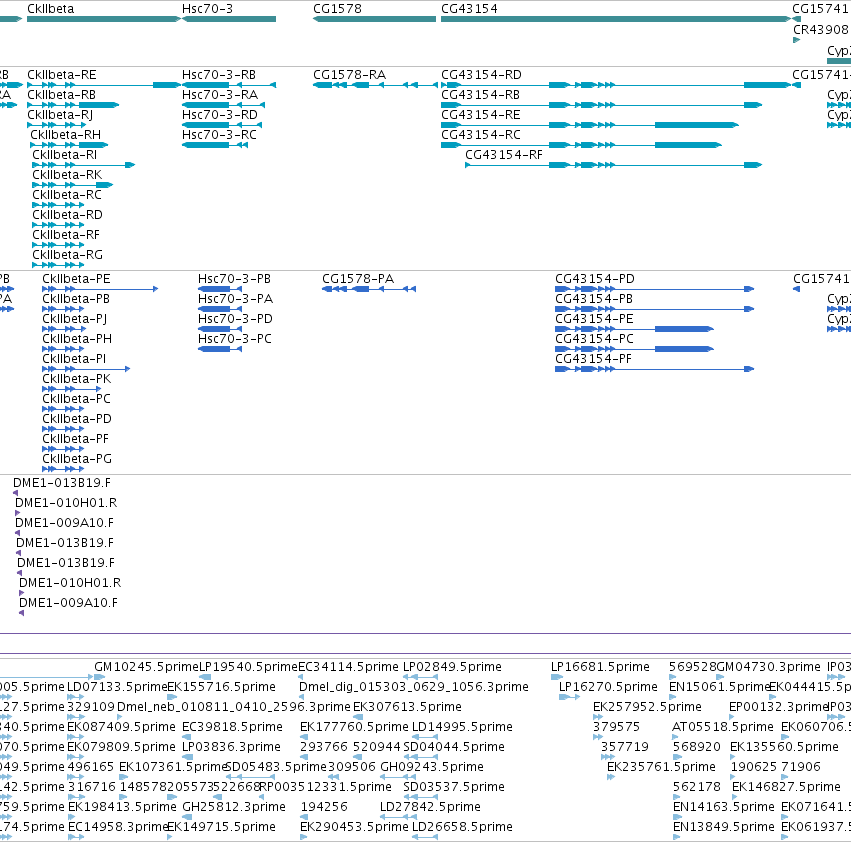Image resolution: width=851 pixels, height=842 pixels.
Task: Select EST label EN14163.5prime
Action: click(x=723, y=807)
